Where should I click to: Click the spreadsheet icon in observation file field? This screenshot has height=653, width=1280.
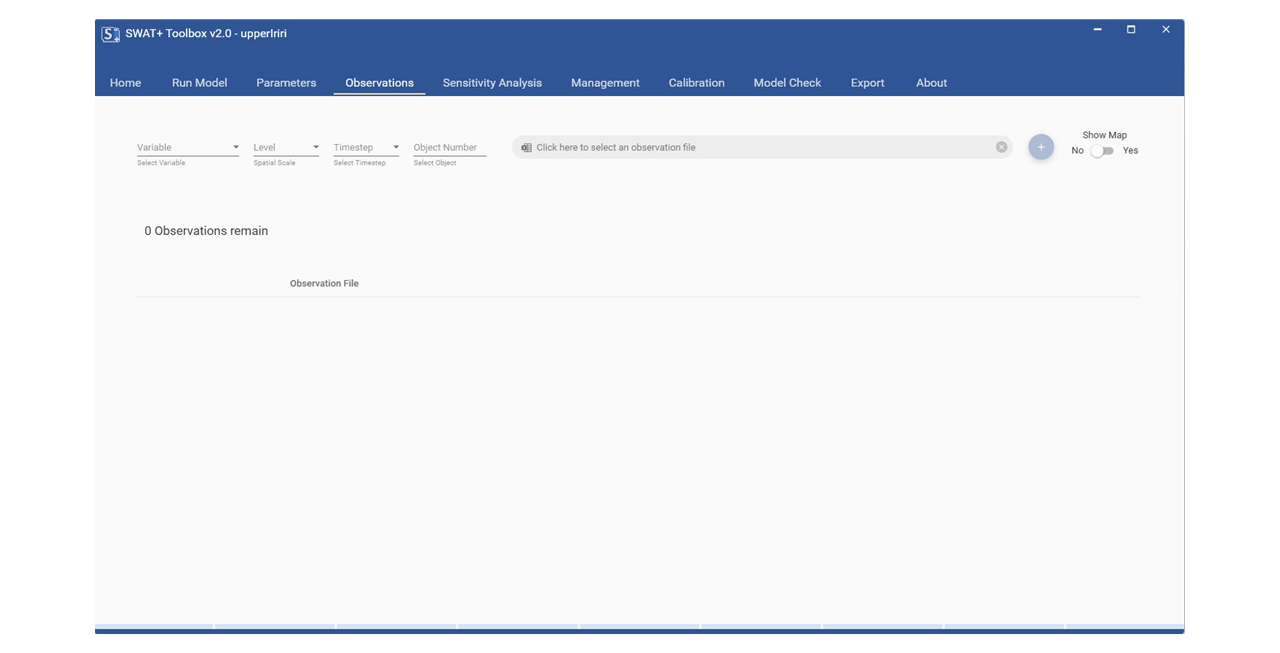coord(526,148)
